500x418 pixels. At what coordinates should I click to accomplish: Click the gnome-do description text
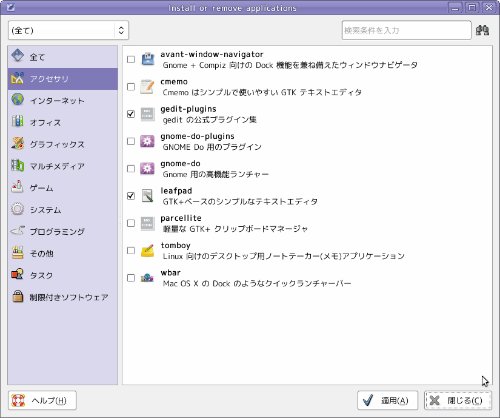click(x=215, y=174)
